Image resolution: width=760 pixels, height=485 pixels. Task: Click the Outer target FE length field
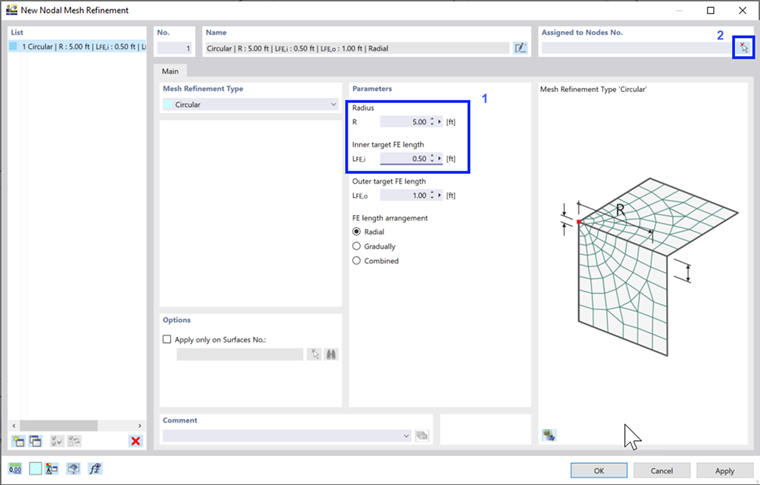tap(404, 195)
